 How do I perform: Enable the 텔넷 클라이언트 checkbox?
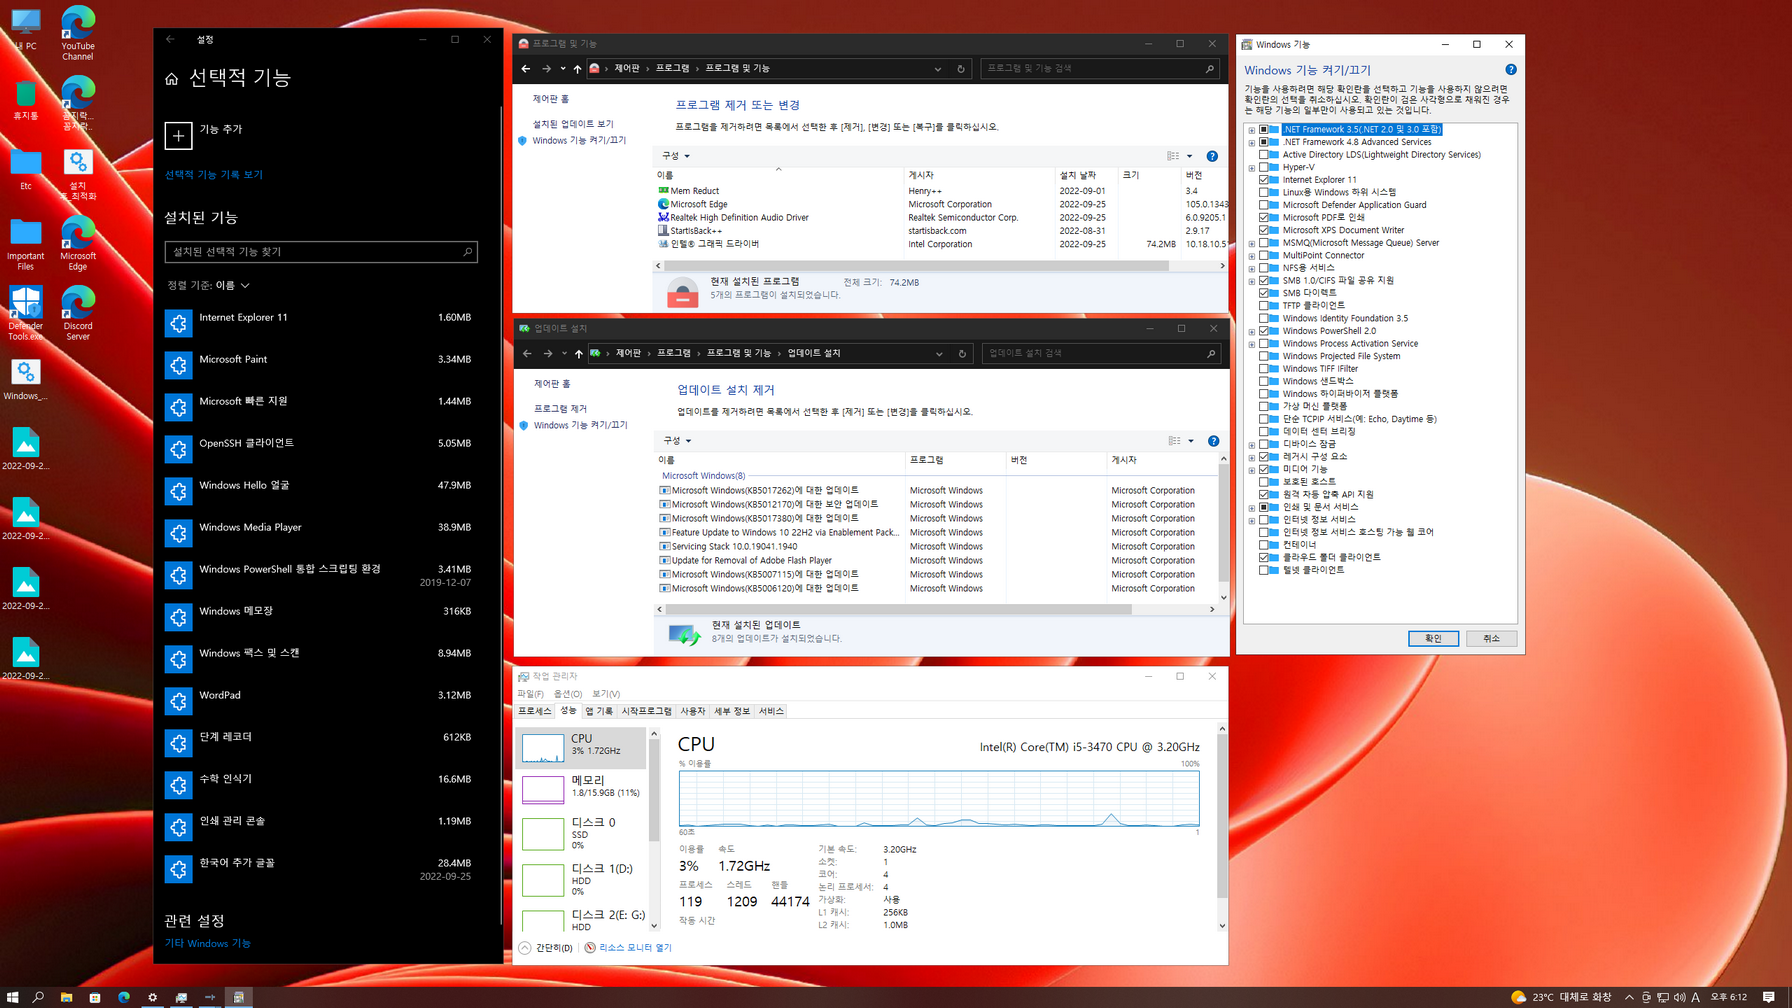[x=1264, y=570]
